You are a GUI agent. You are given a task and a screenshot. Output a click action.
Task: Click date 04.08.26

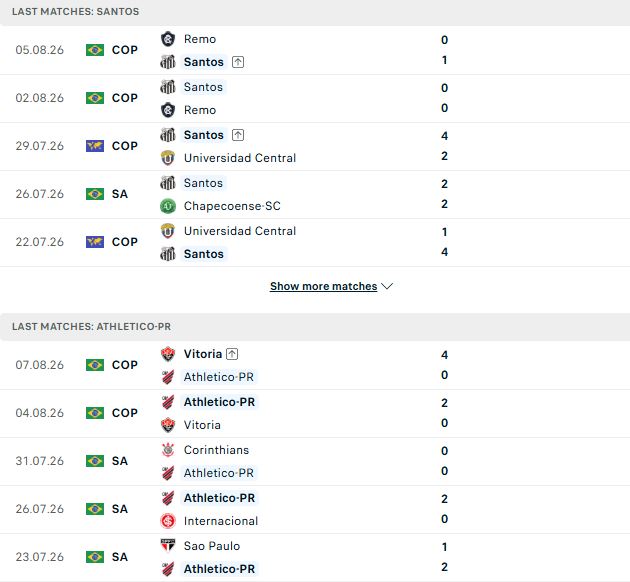tap(40, 413)
